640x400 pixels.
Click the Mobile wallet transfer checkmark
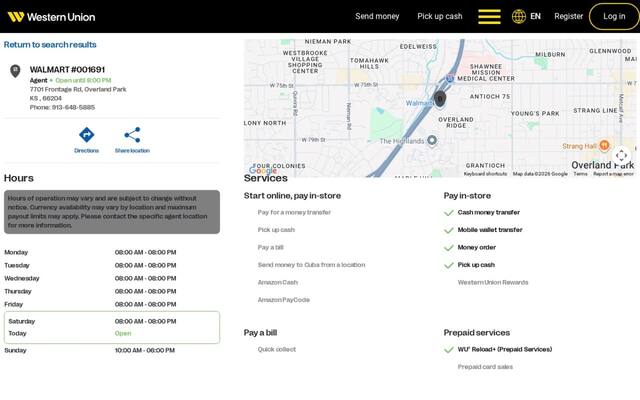(x=449, y=230)
